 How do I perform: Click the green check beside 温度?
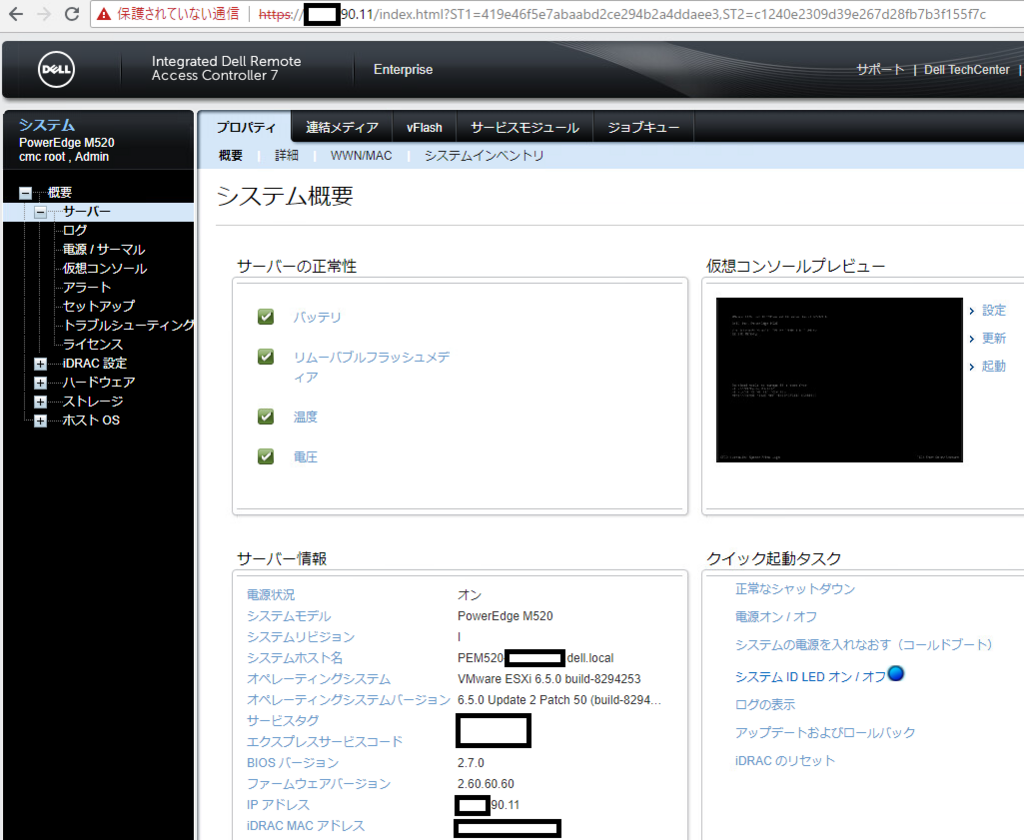[266, 416]
